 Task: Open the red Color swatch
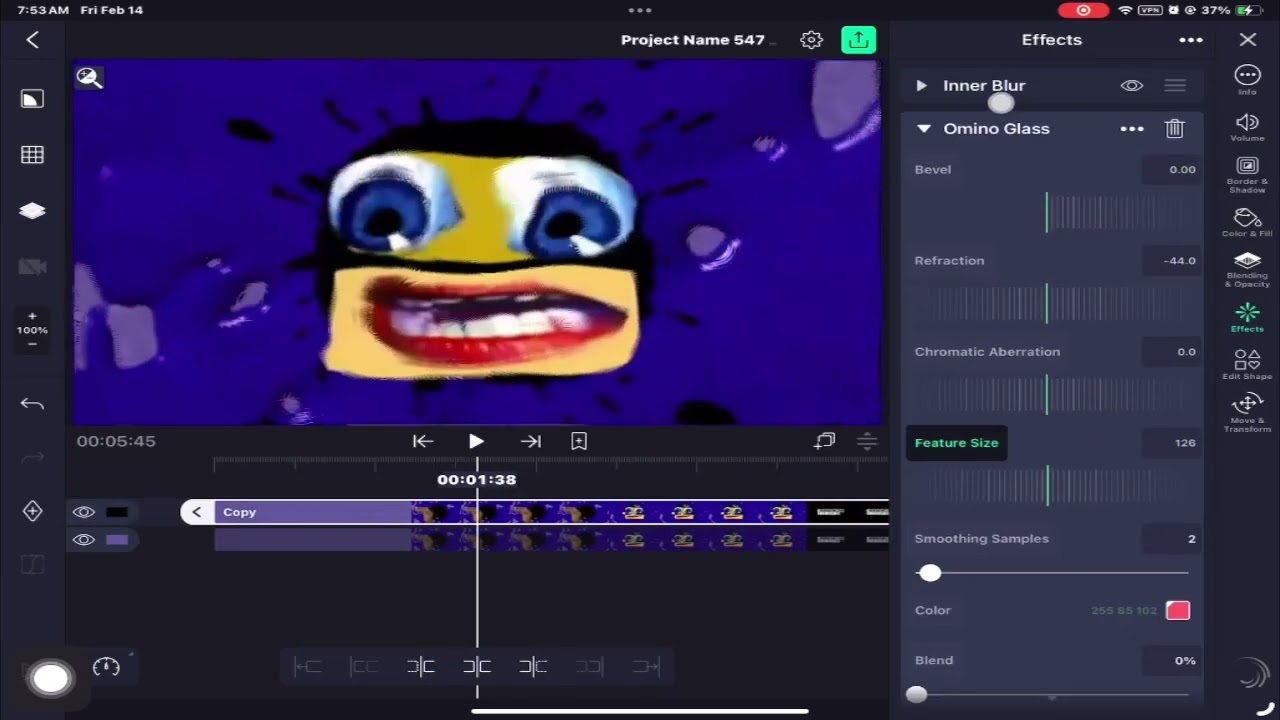click(x=1177, y=611)
